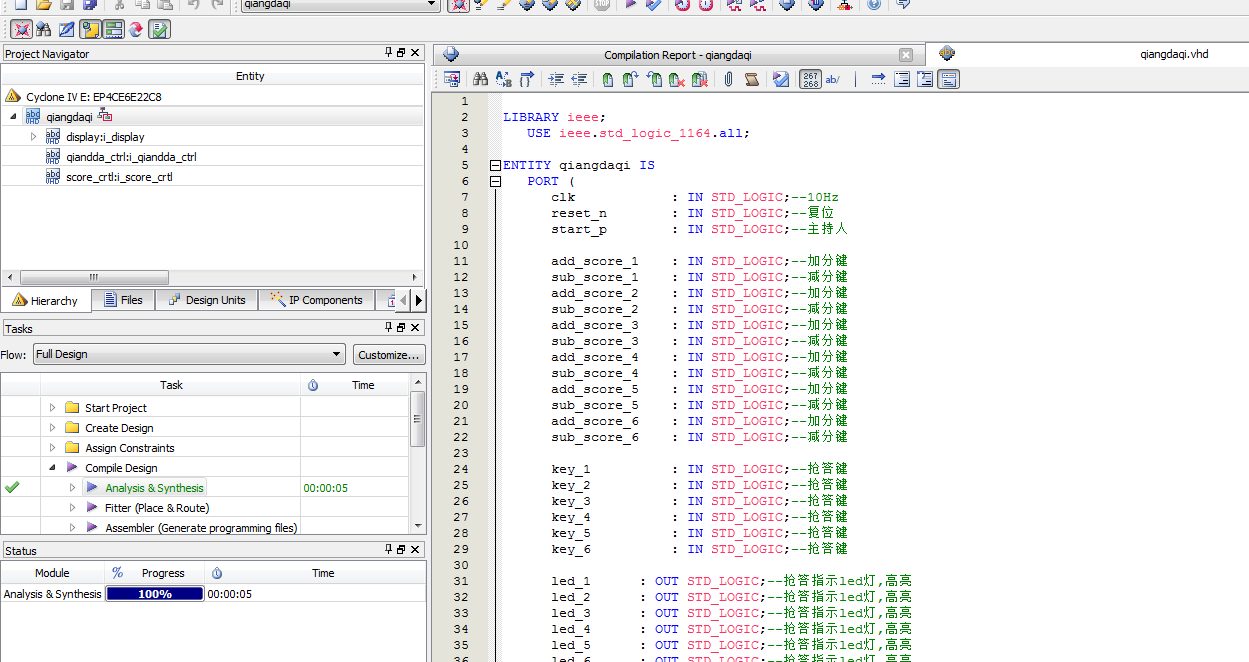Click the Analysis & Synthesis 100% progress bar
The height and width of the screenshot is (662, 1249).
(x=155, y=594)
